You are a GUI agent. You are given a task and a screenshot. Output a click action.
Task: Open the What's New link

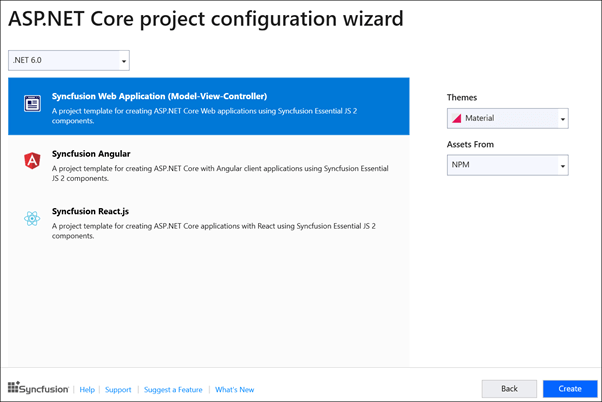pyautogui.click(x=234, y=389)
